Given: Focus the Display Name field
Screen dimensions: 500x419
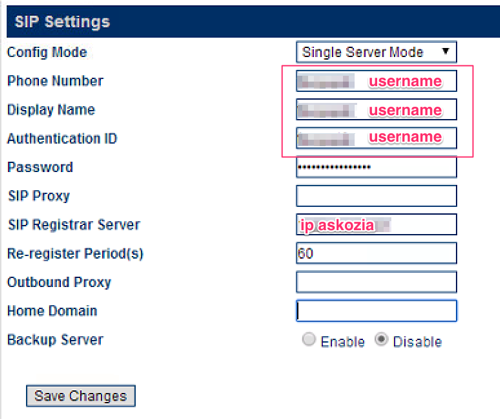Looking at the screenshot, I should click(376, 109).
